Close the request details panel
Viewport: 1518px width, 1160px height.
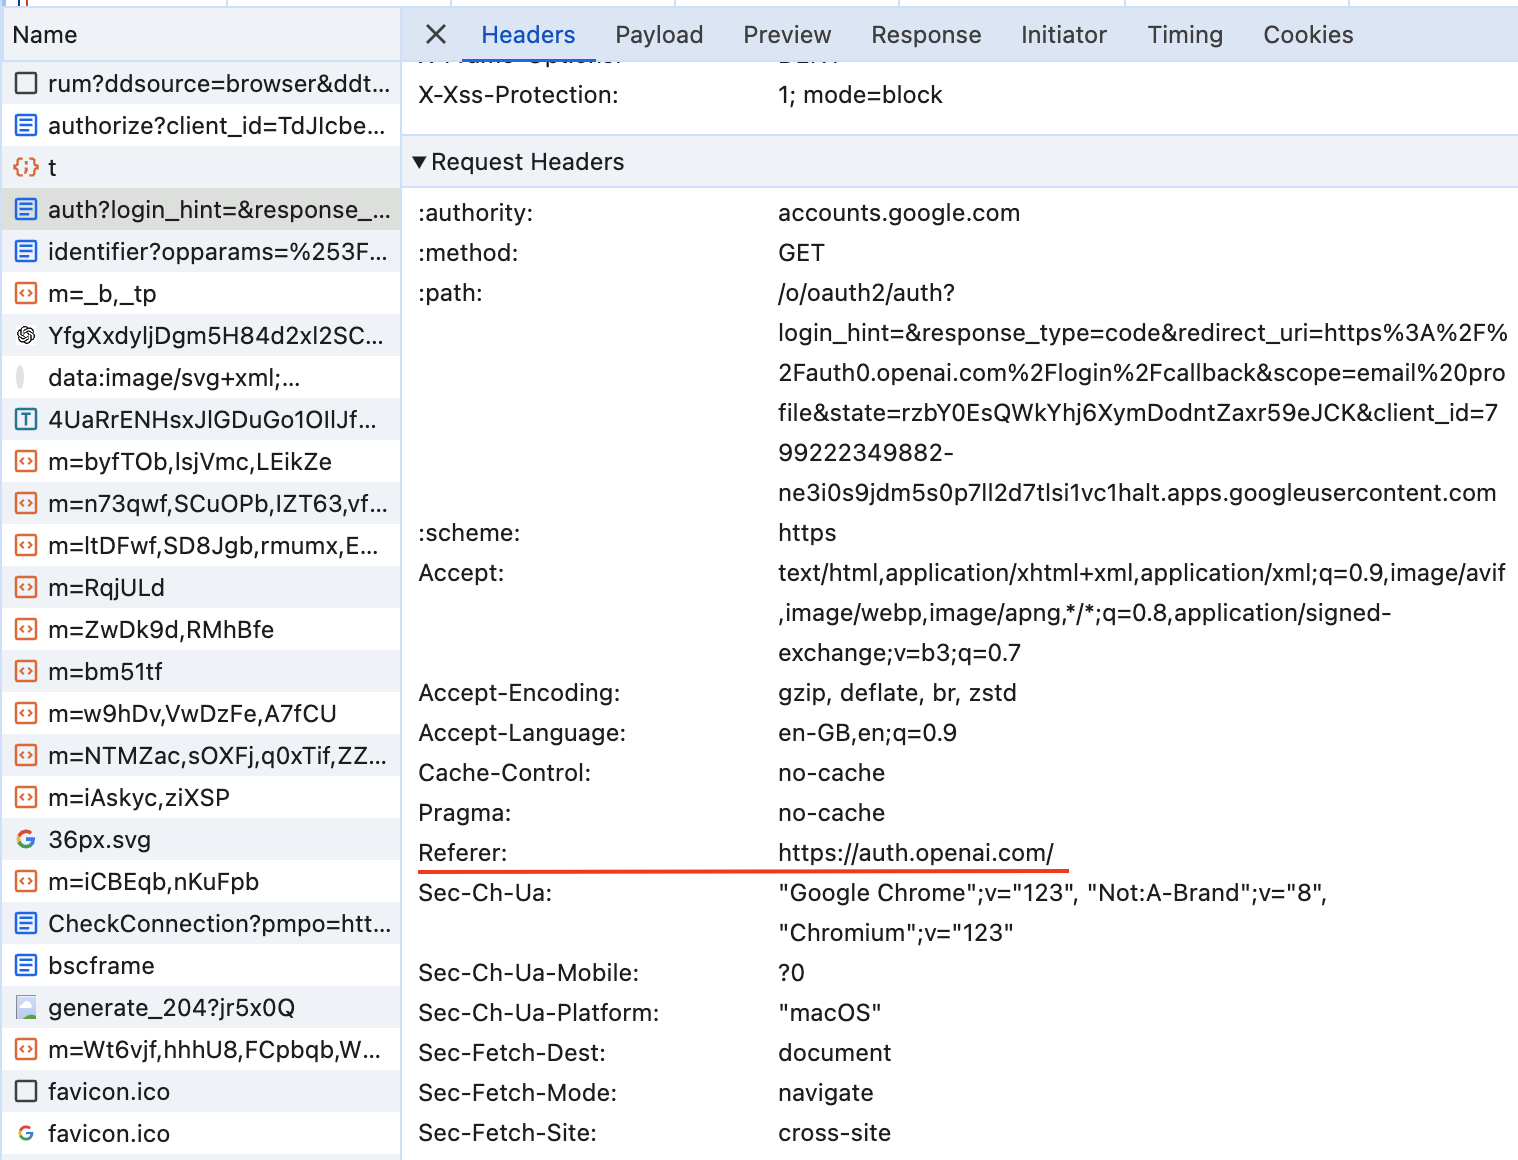click(436, 35)
